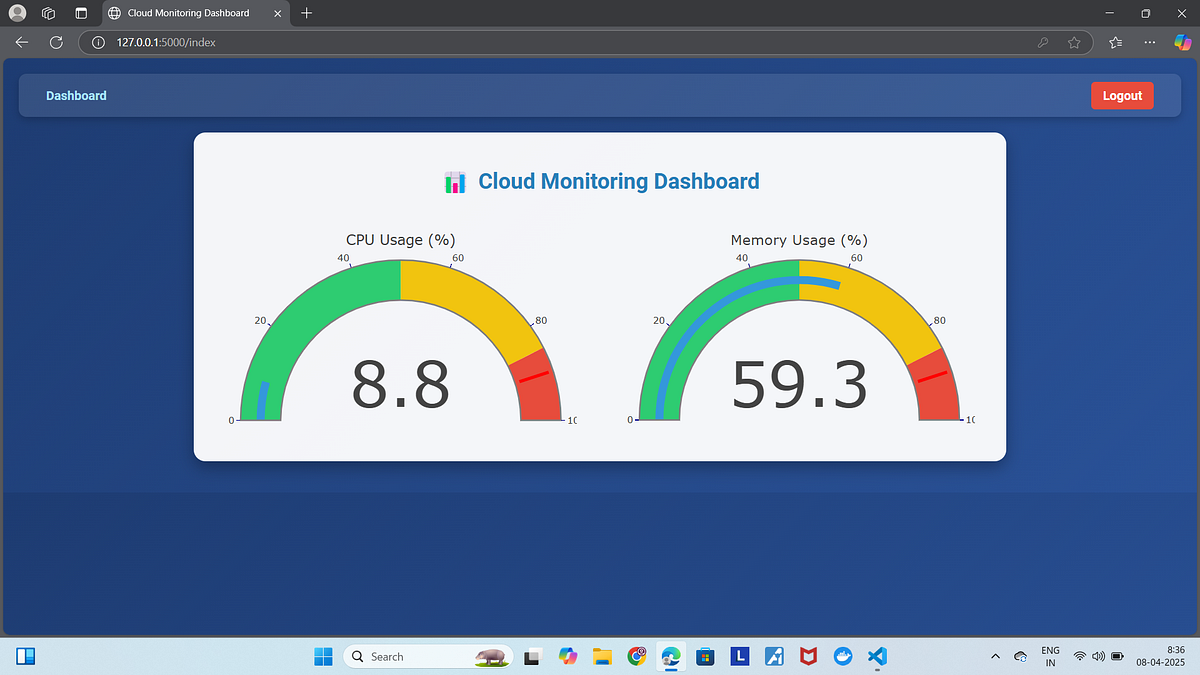Toggle the Widgets panel in the taskbar corner

click(25, 656)
